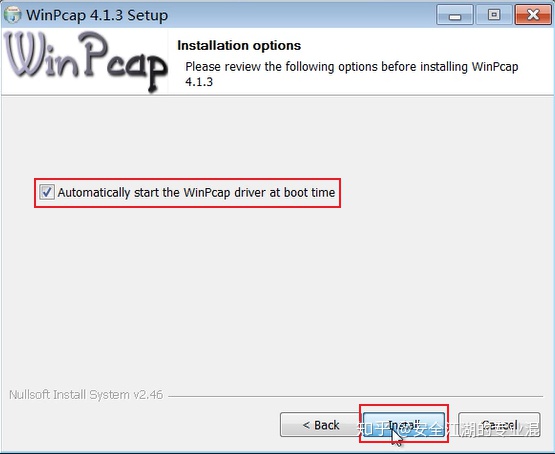
Task: Abort setup with the Cancel button
Action: point(499,424)
